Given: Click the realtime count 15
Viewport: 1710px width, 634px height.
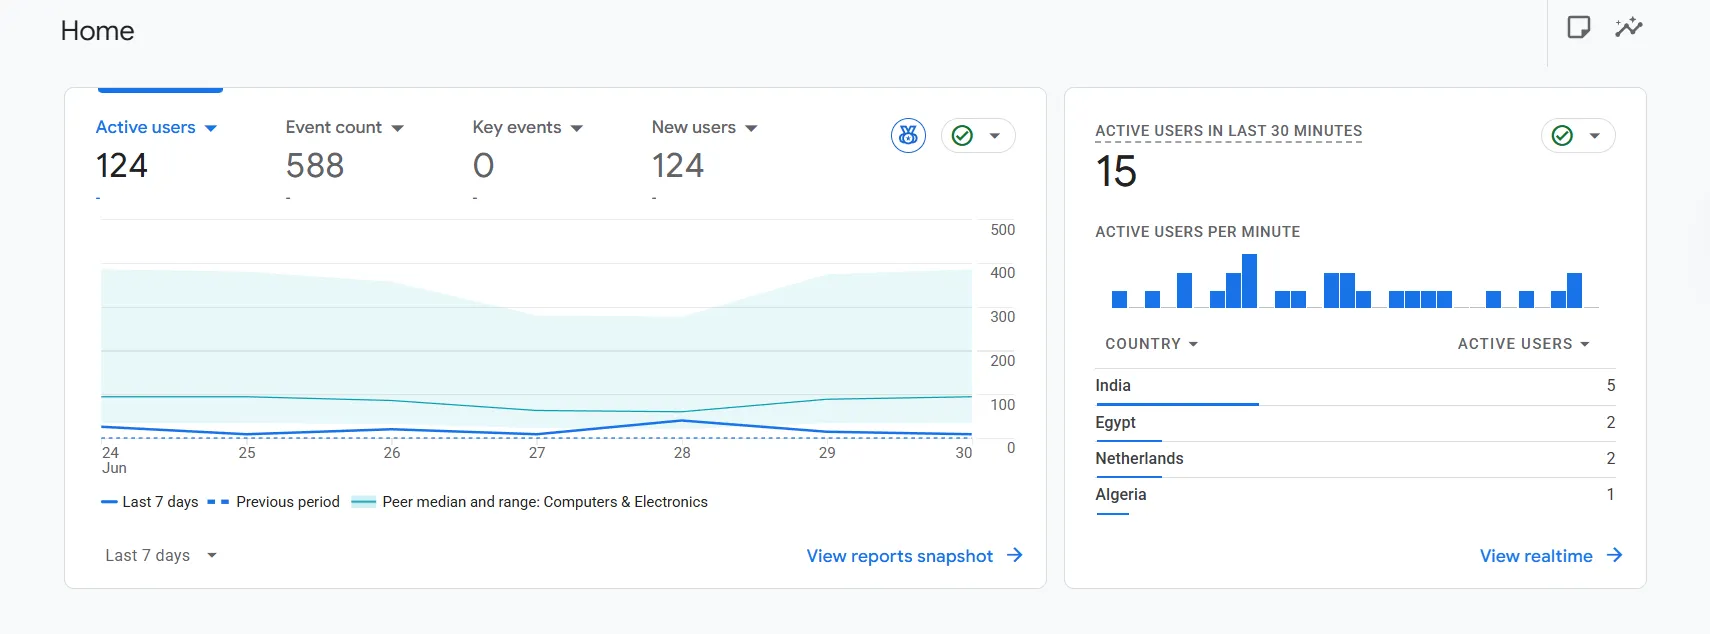Looking at the screenshot, I should coord(1116,172).
